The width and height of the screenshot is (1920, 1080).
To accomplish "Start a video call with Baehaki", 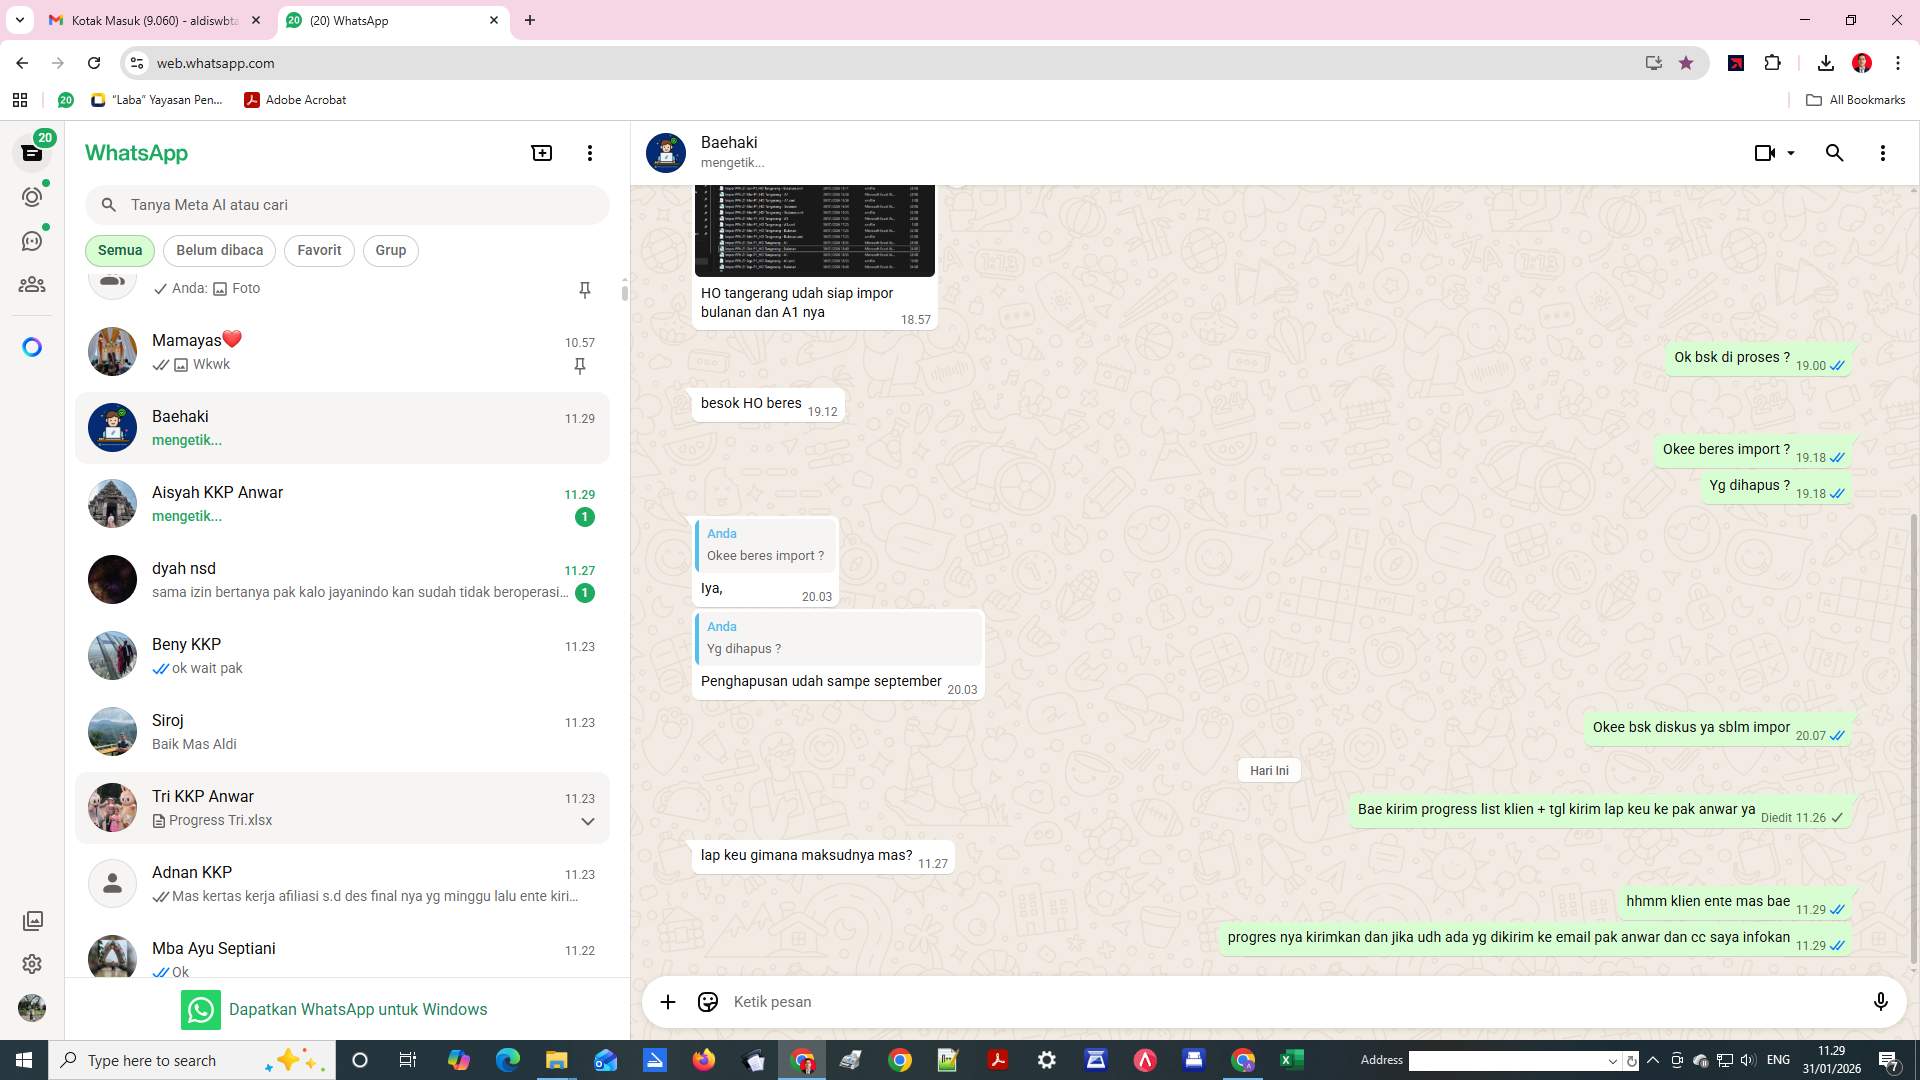I will pyautogui.click(x=1763, y=153).
